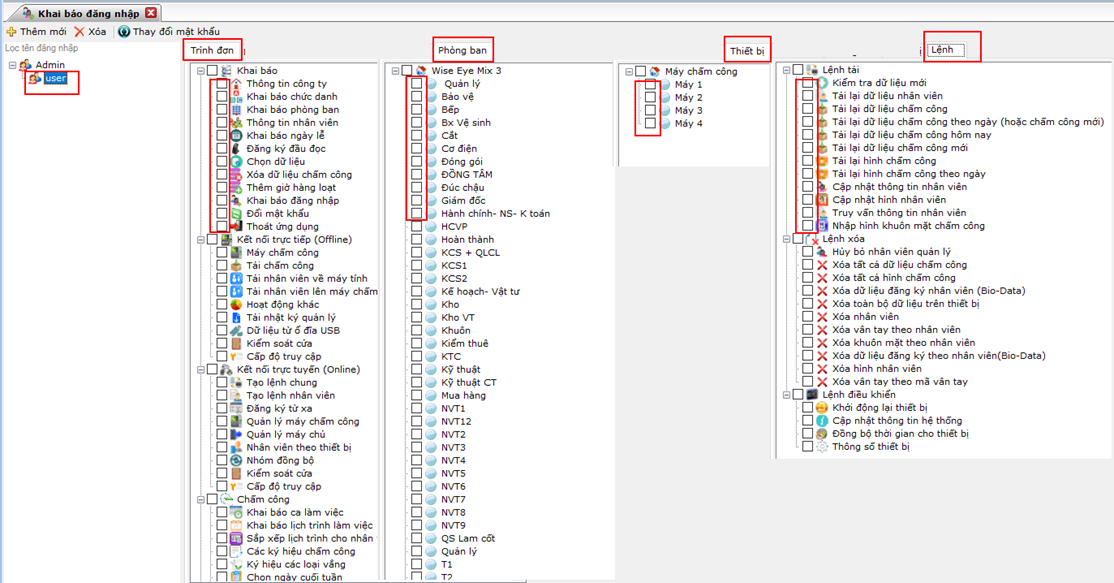The width and height of the screenshot is (1114, 583).
Task: Select the Đổi mật khẩu menu entry
Action: (x=277, y=214)
